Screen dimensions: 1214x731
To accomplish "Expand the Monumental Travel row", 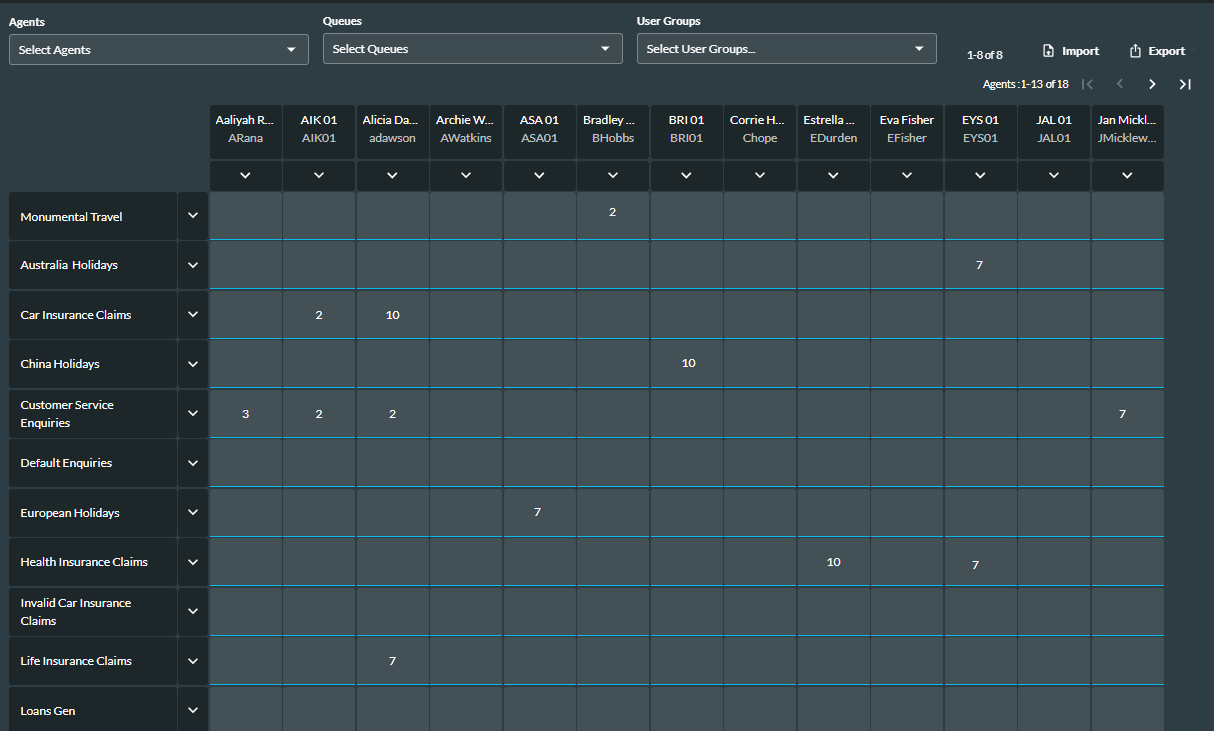I will pos(192,215).
